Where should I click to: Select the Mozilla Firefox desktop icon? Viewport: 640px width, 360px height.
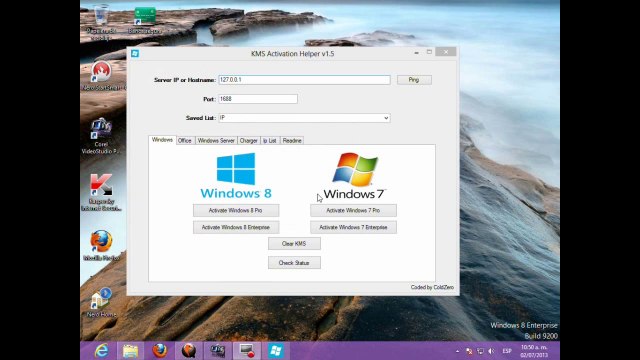point(101,245)
